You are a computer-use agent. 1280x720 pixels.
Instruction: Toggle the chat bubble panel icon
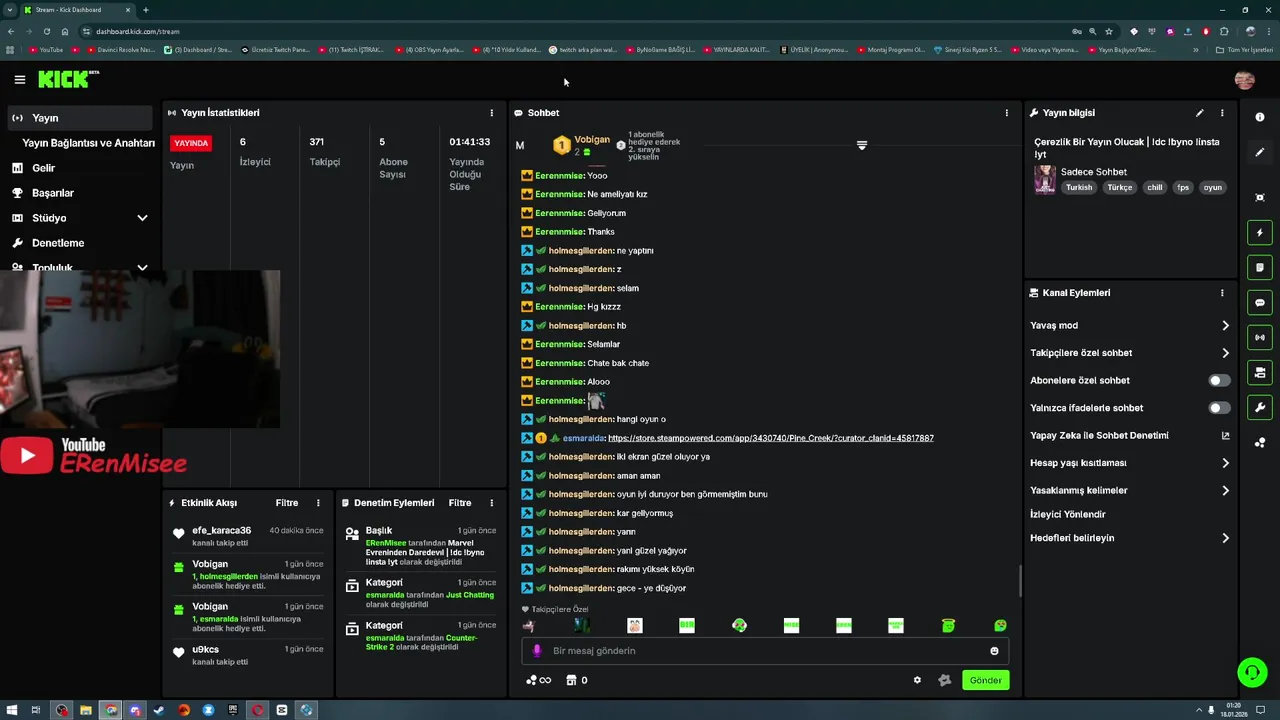point(1259,303)
